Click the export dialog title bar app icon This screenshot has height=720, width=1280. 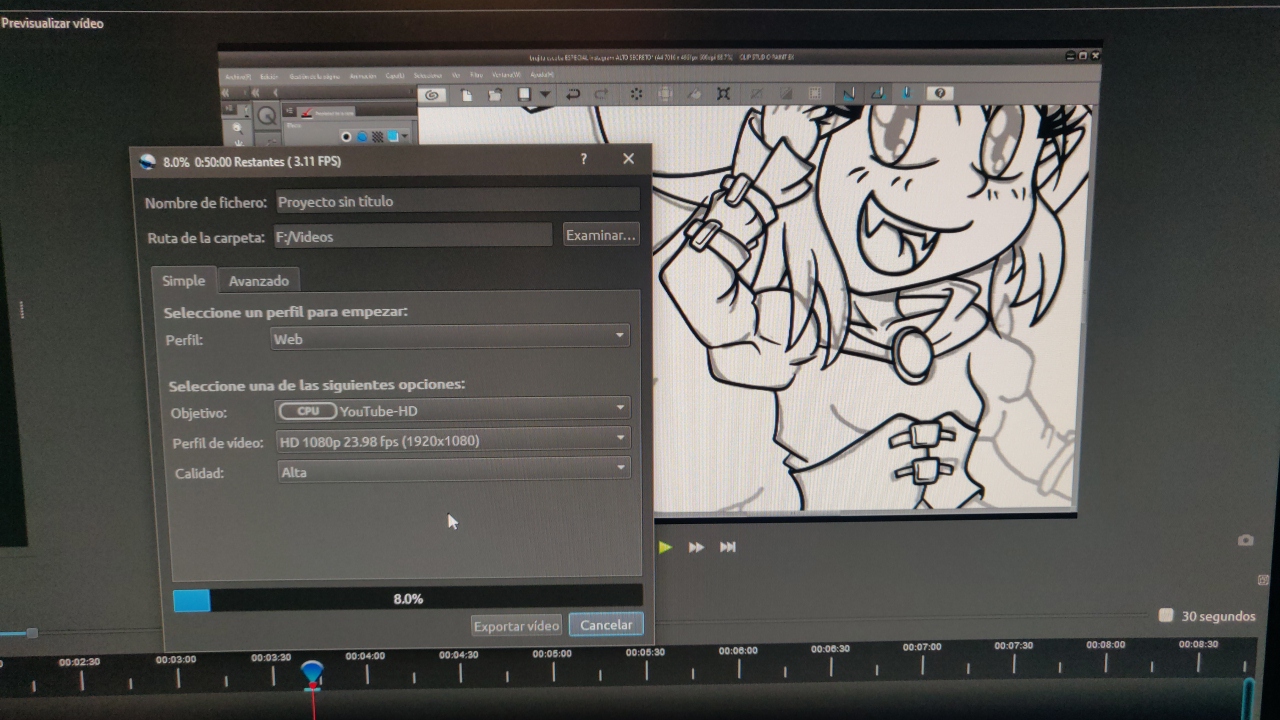148,161
